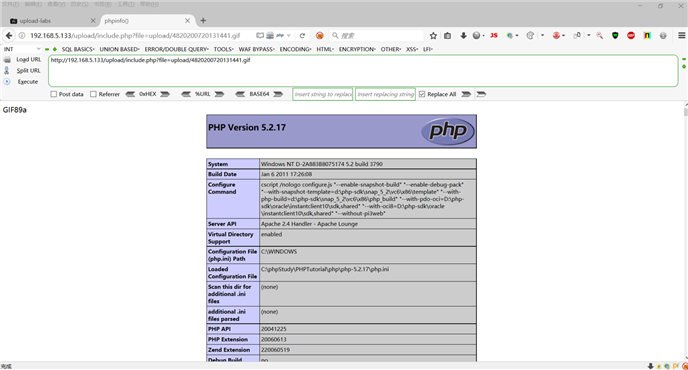Close the upload-labs tab
Screen dimensions: 688x370
[x=93, y=21]
